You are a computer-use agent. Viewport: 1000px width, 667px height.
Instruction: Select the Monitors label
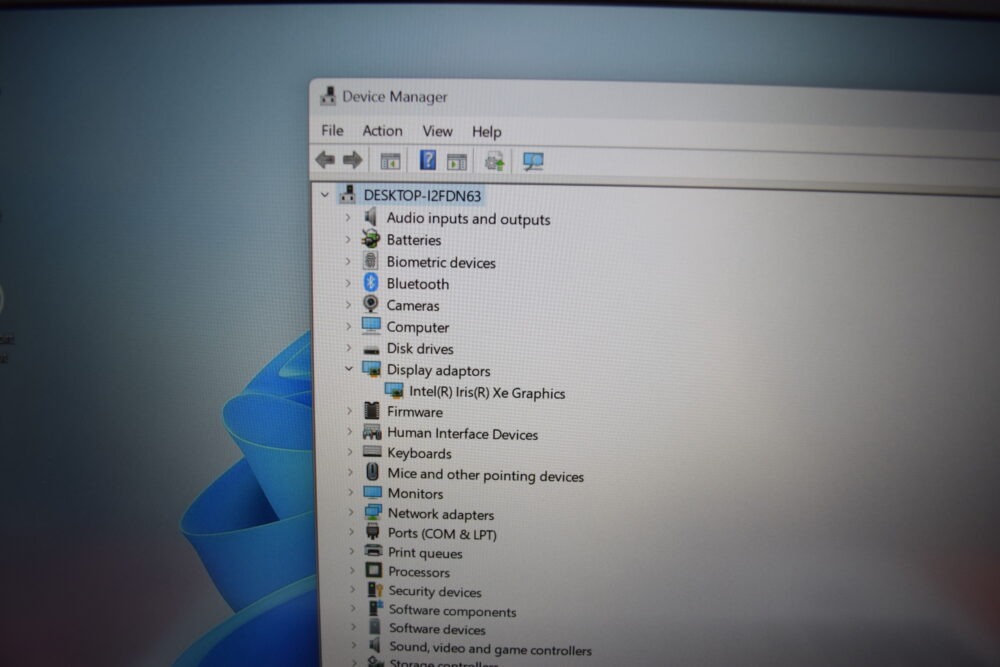coord(415,494)
